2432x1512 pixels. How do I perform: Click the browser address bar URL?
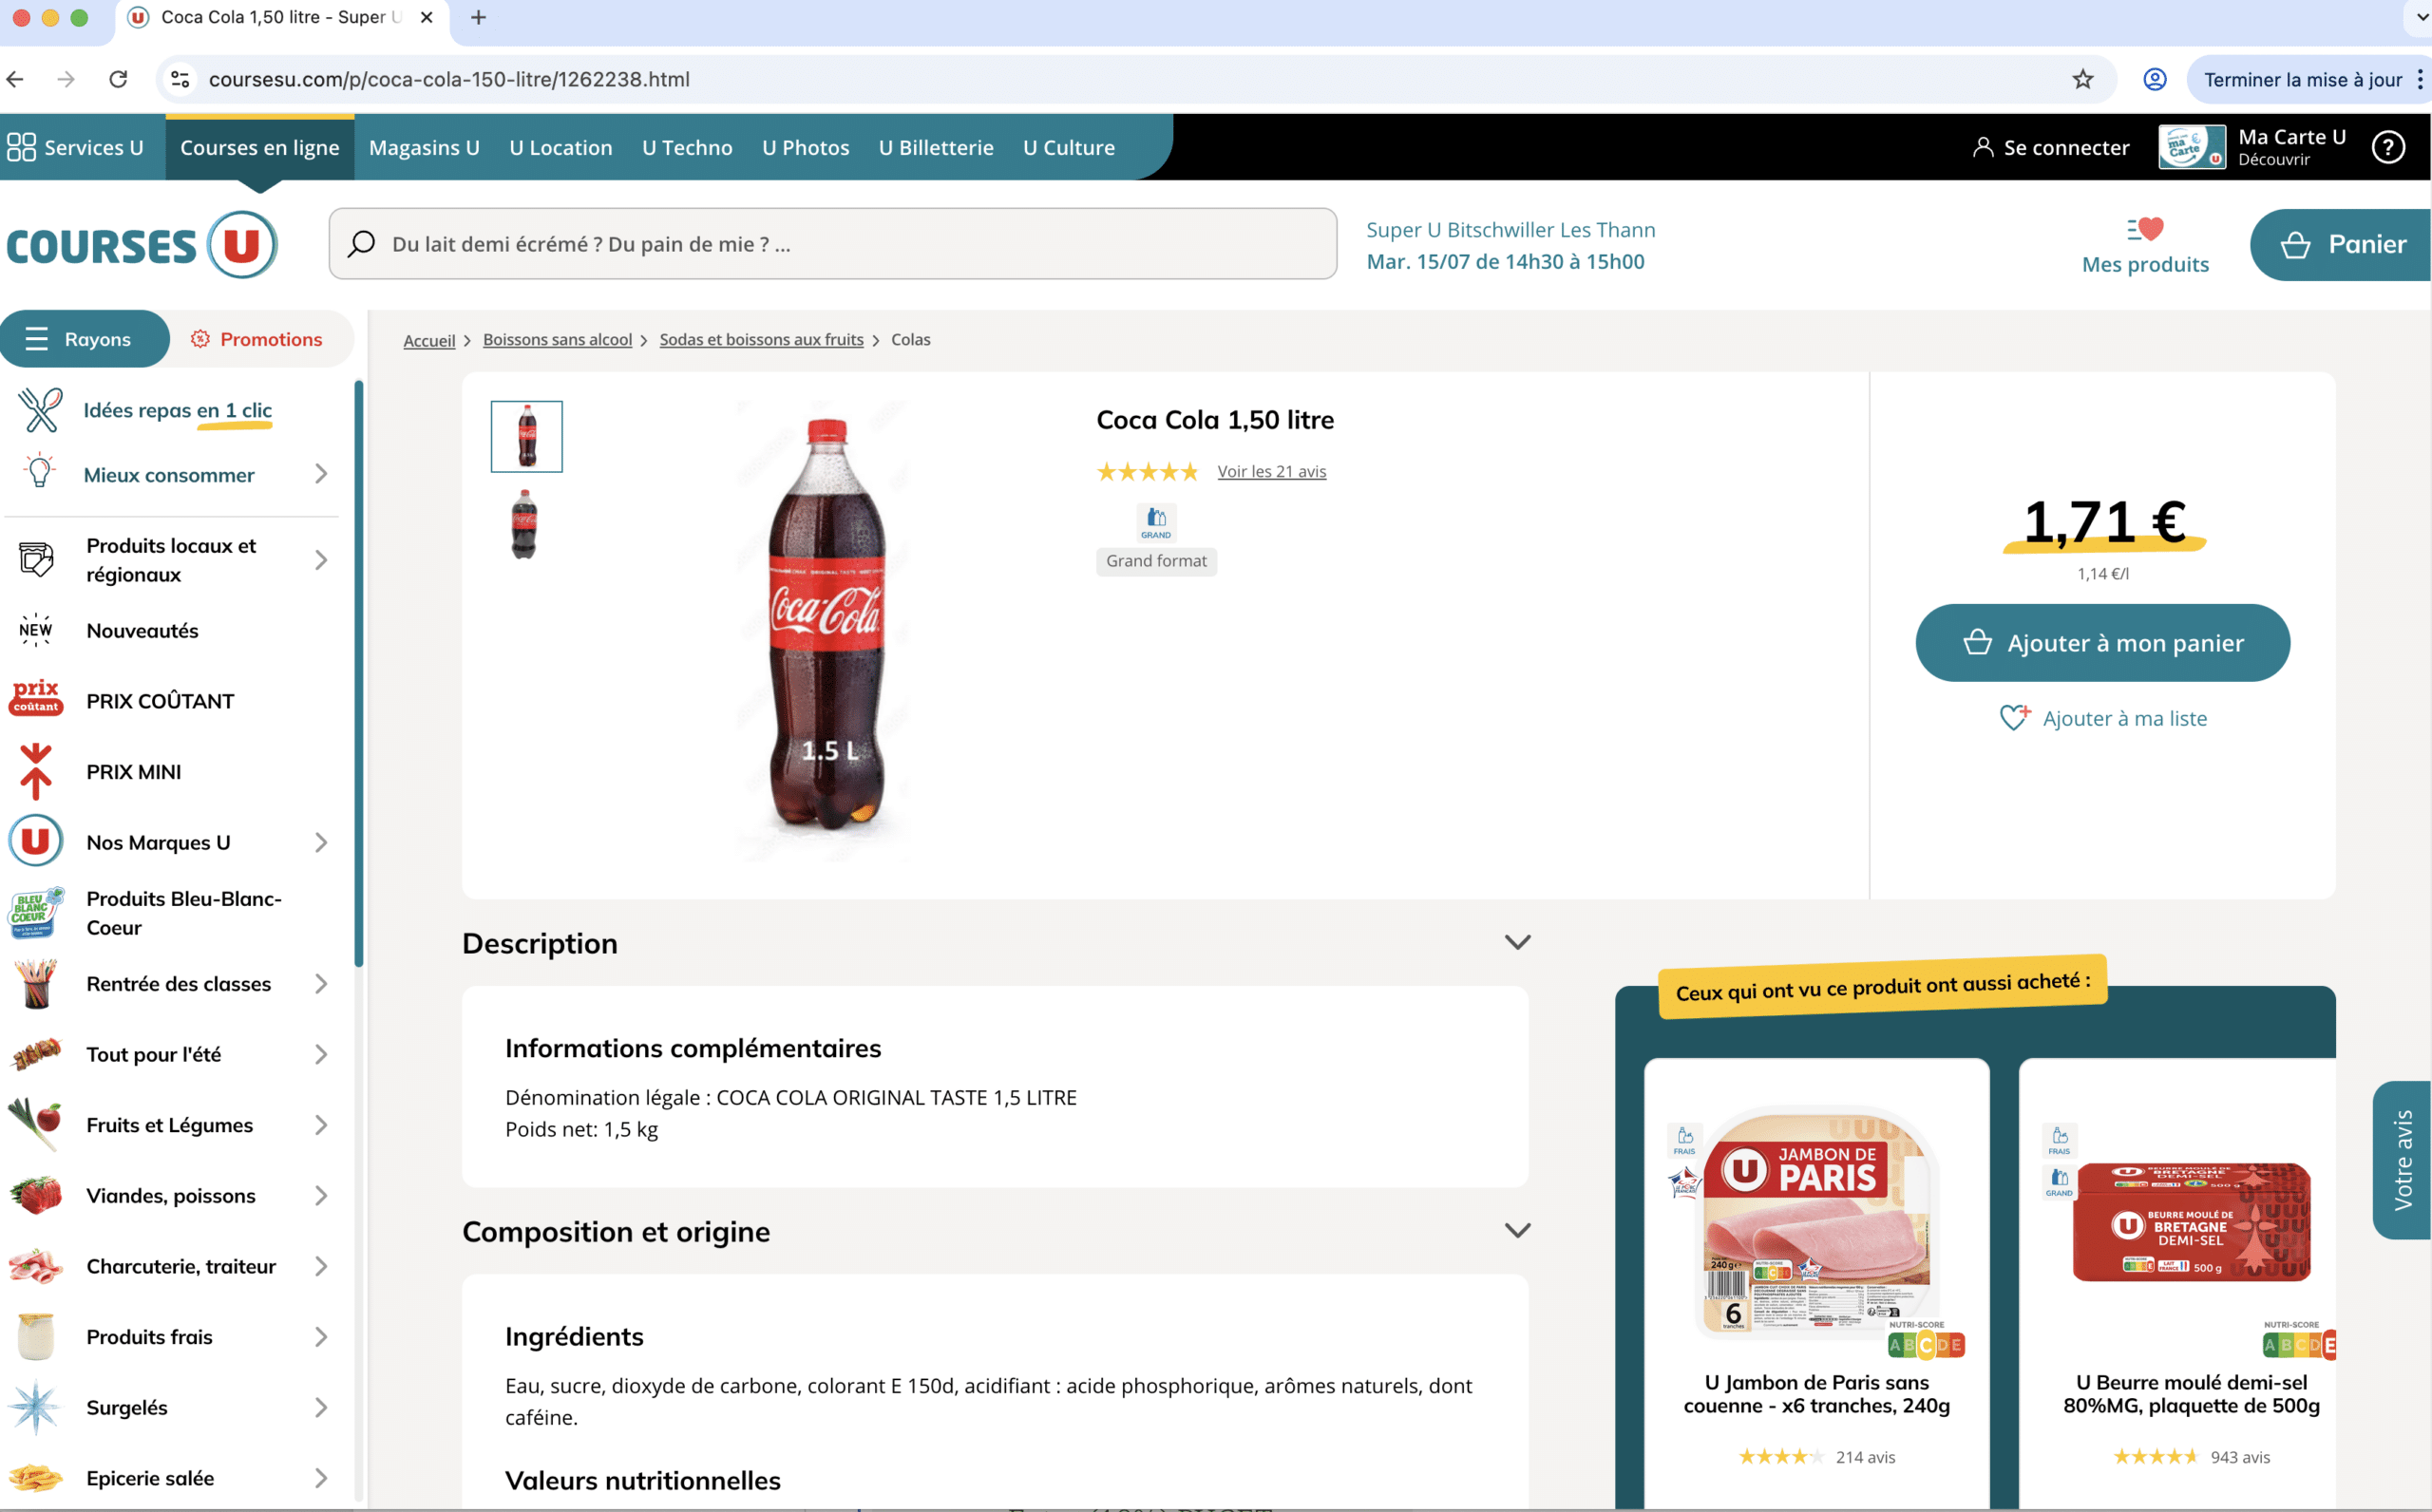coord(449,79)
